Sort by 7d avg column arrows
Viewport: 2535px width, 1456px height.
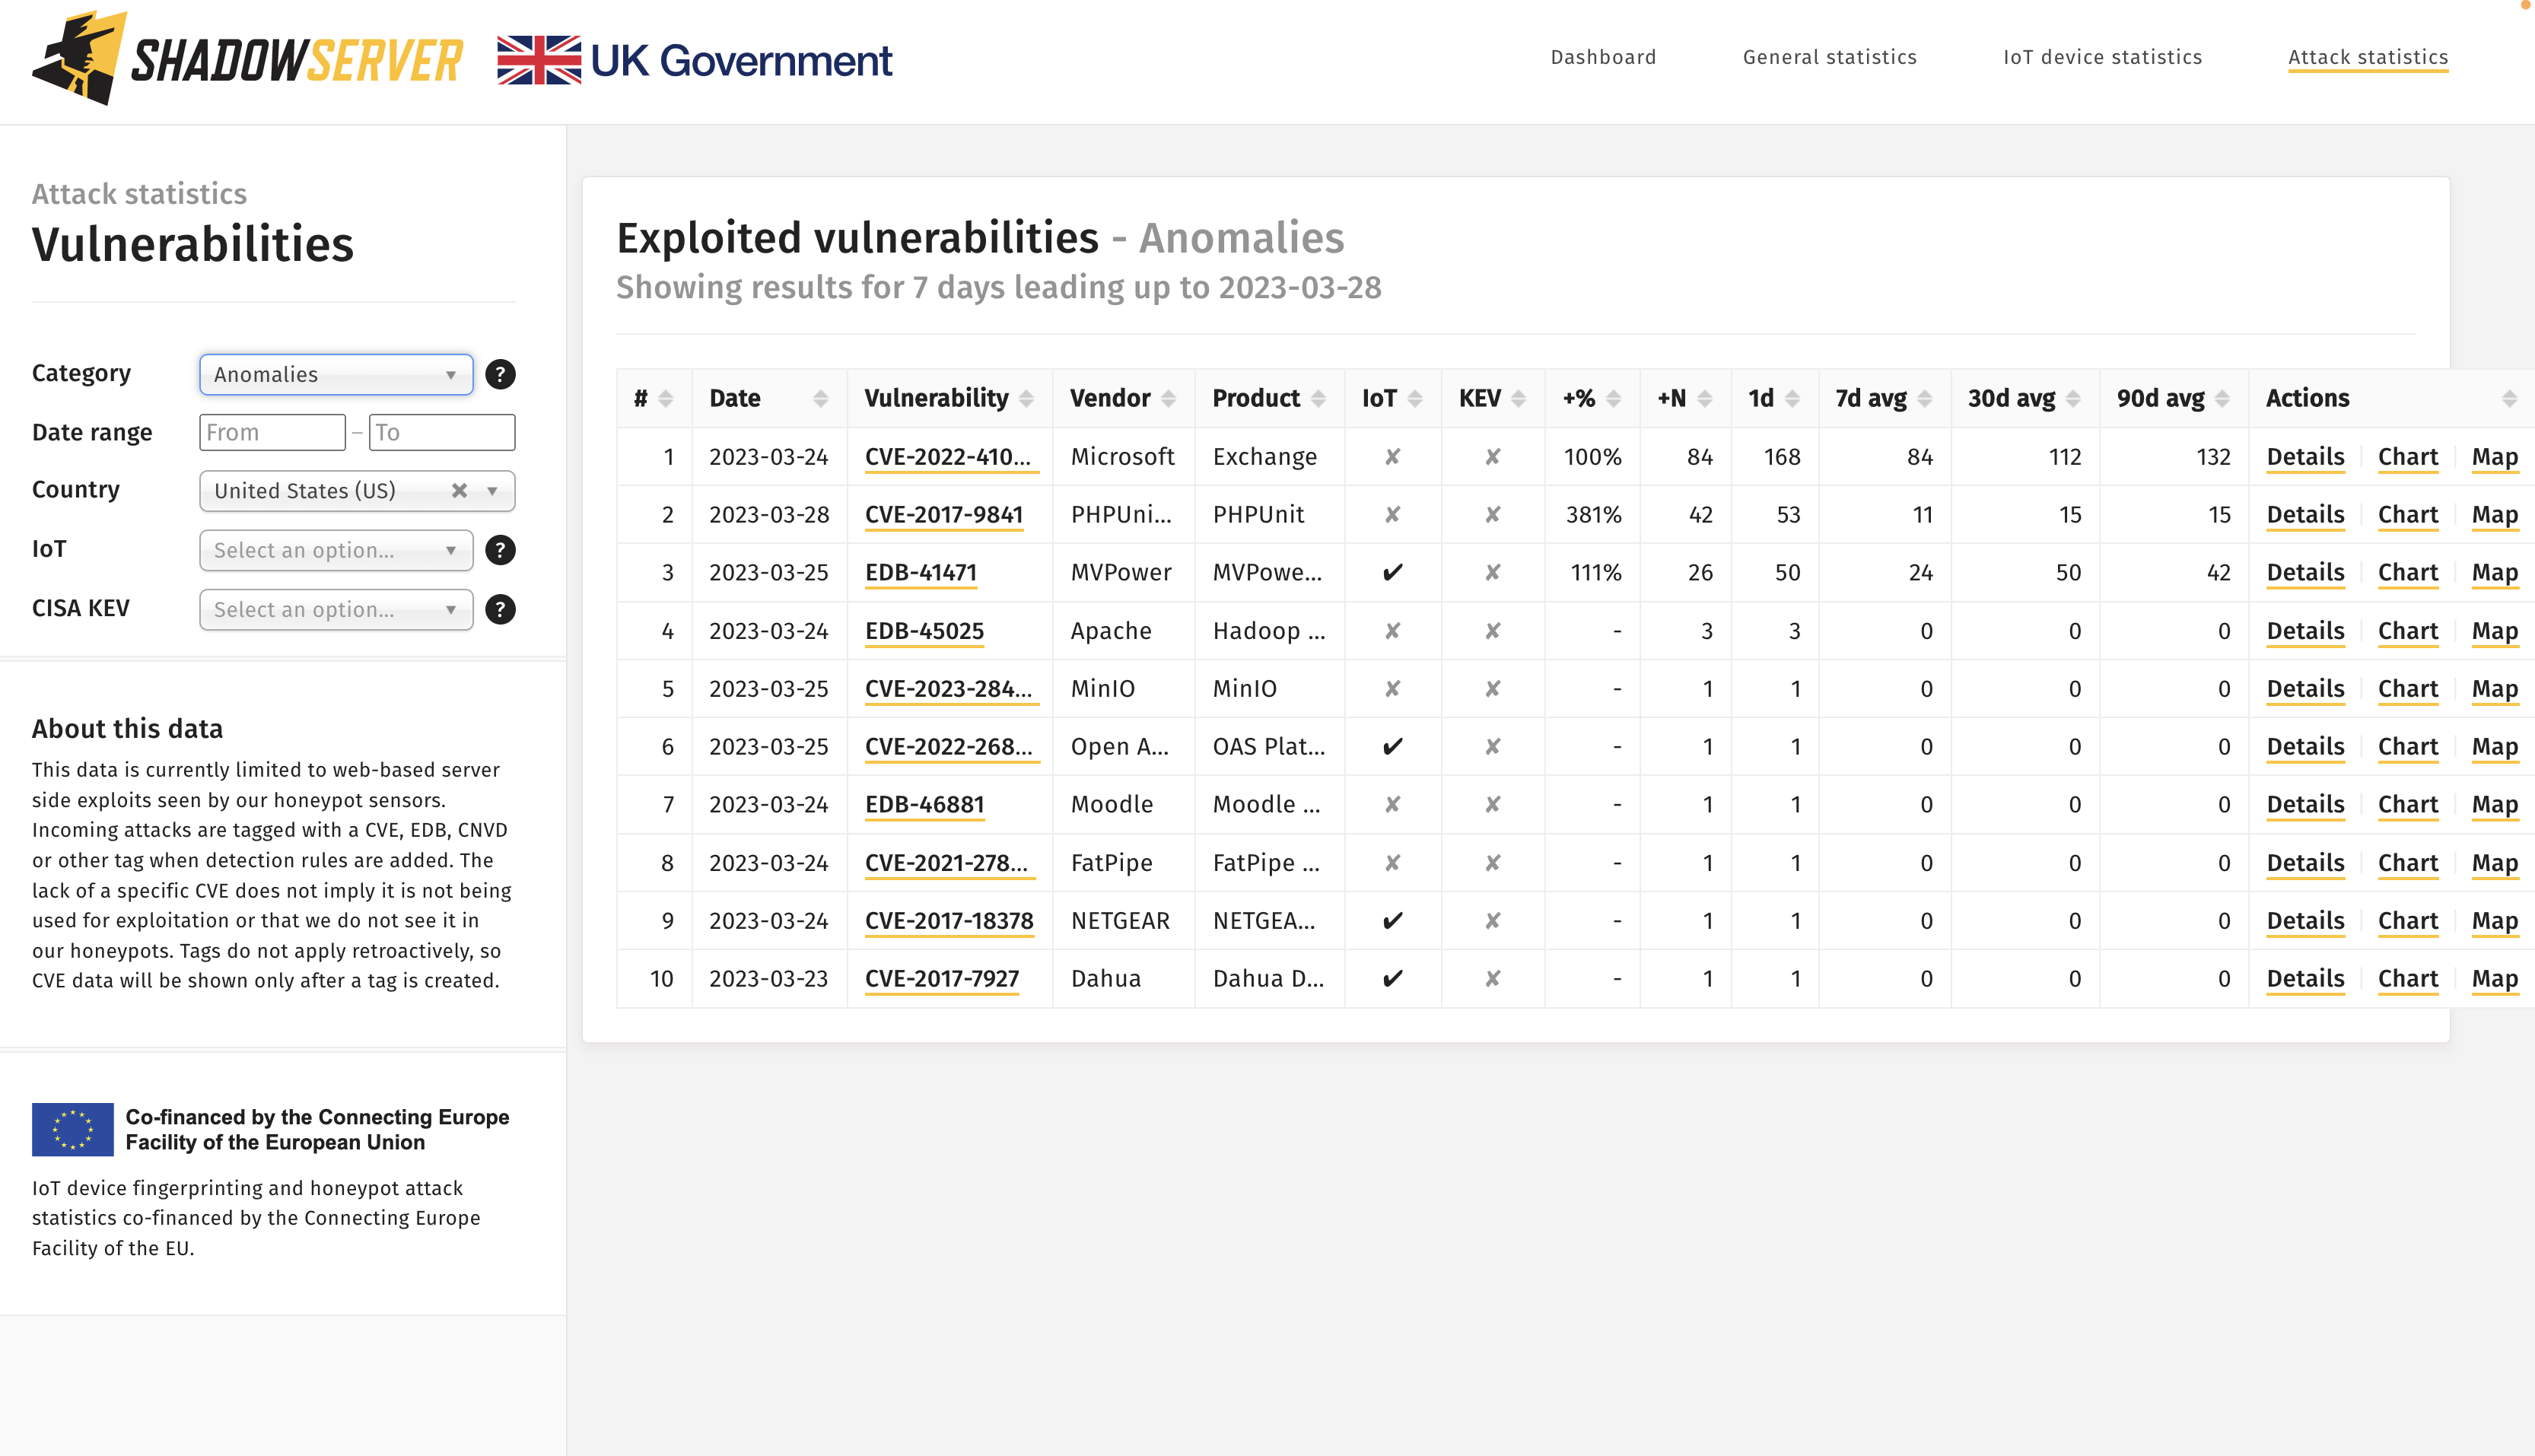1925,398
